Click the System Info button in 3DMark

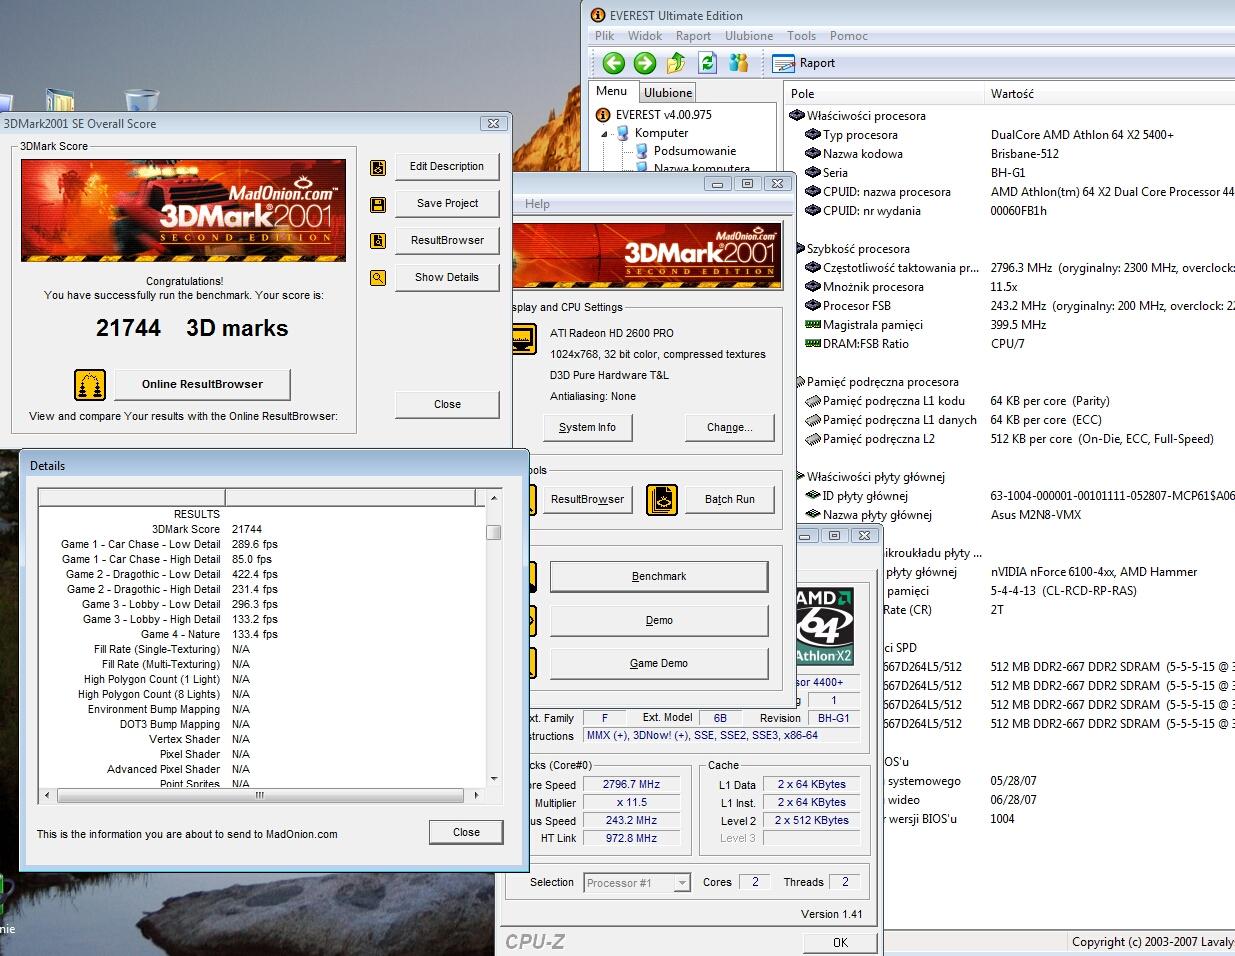[587, 428]
